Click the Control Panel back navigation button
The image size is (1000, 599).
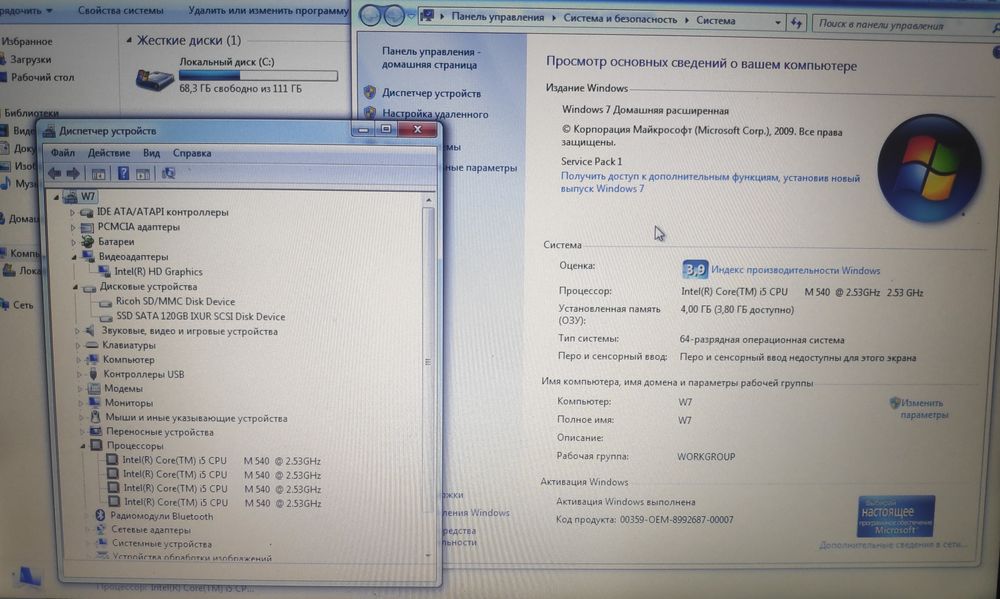pos(370,15)
